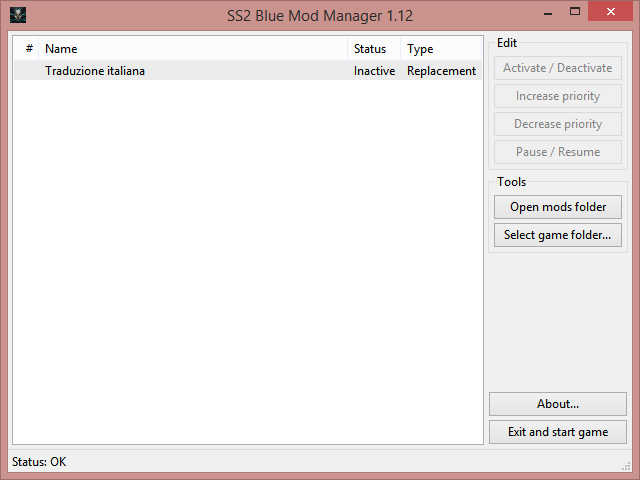Viewport: 640px width, 480px height.
Task: Click the SS2 app icon in title bar
Action: pos(18,15)
